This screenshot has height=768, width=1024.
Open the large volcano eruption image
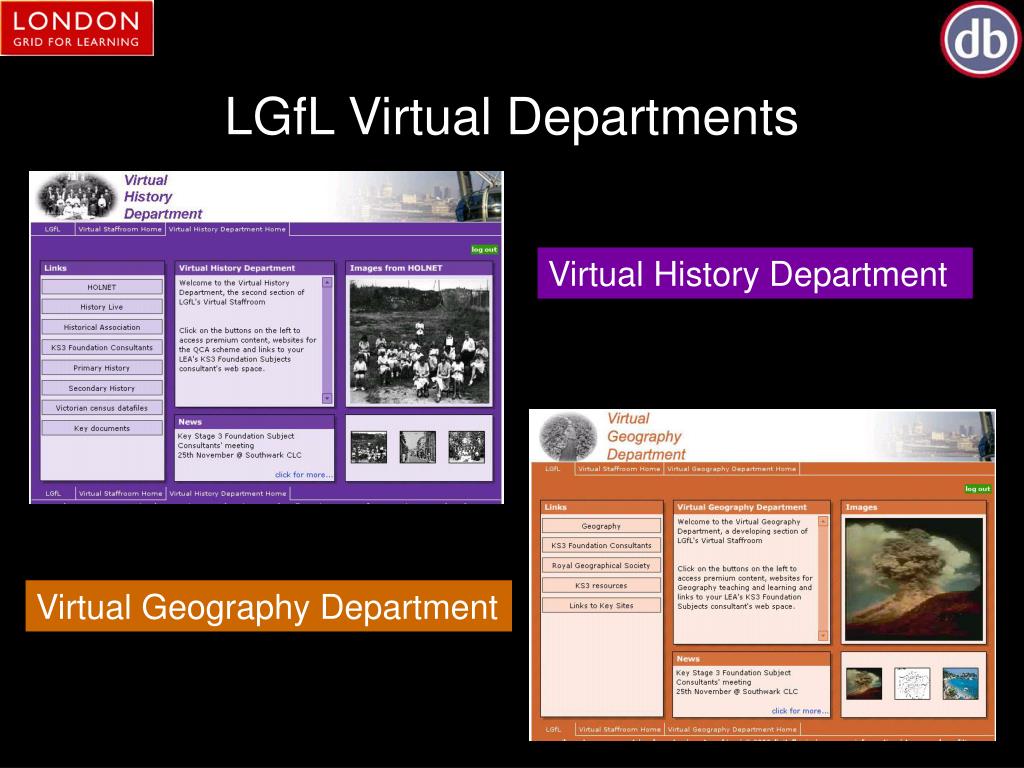pos(914,580)
